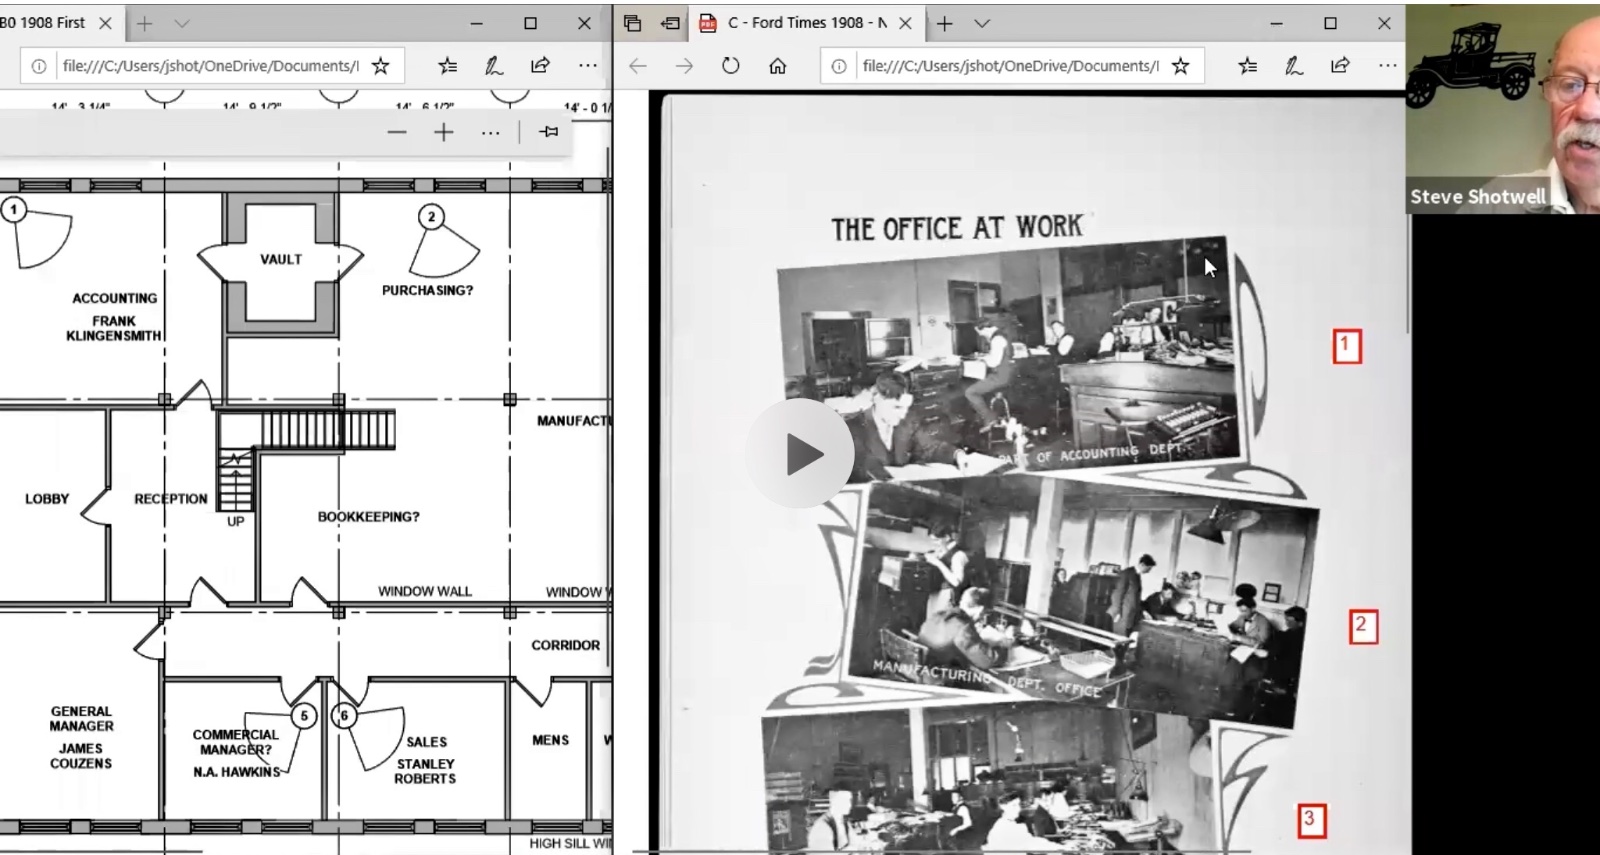The width and height of the screenshot is (1600, 855).
Task: Add Ford Times page to favorites star
Action: tap(1181, 66)
